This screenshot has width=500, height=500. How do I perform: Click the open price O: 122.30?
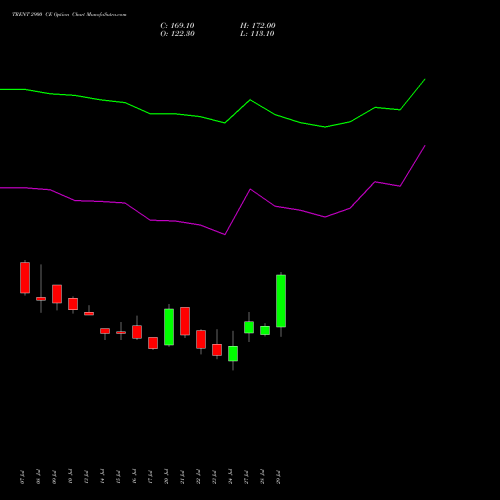(x=177, y=34)
